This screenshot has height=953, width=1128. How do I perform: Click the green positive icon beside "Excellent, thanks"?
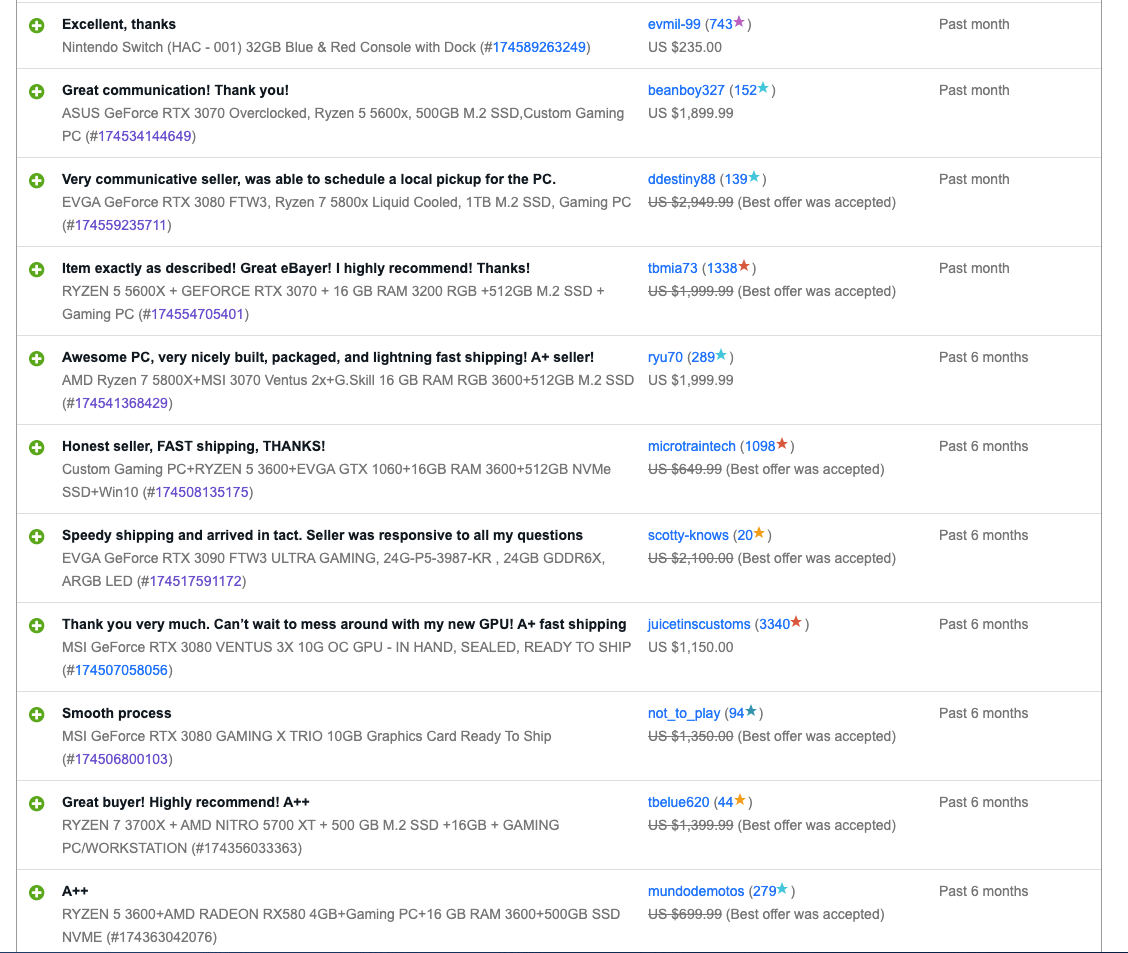(x=37, y=25)
